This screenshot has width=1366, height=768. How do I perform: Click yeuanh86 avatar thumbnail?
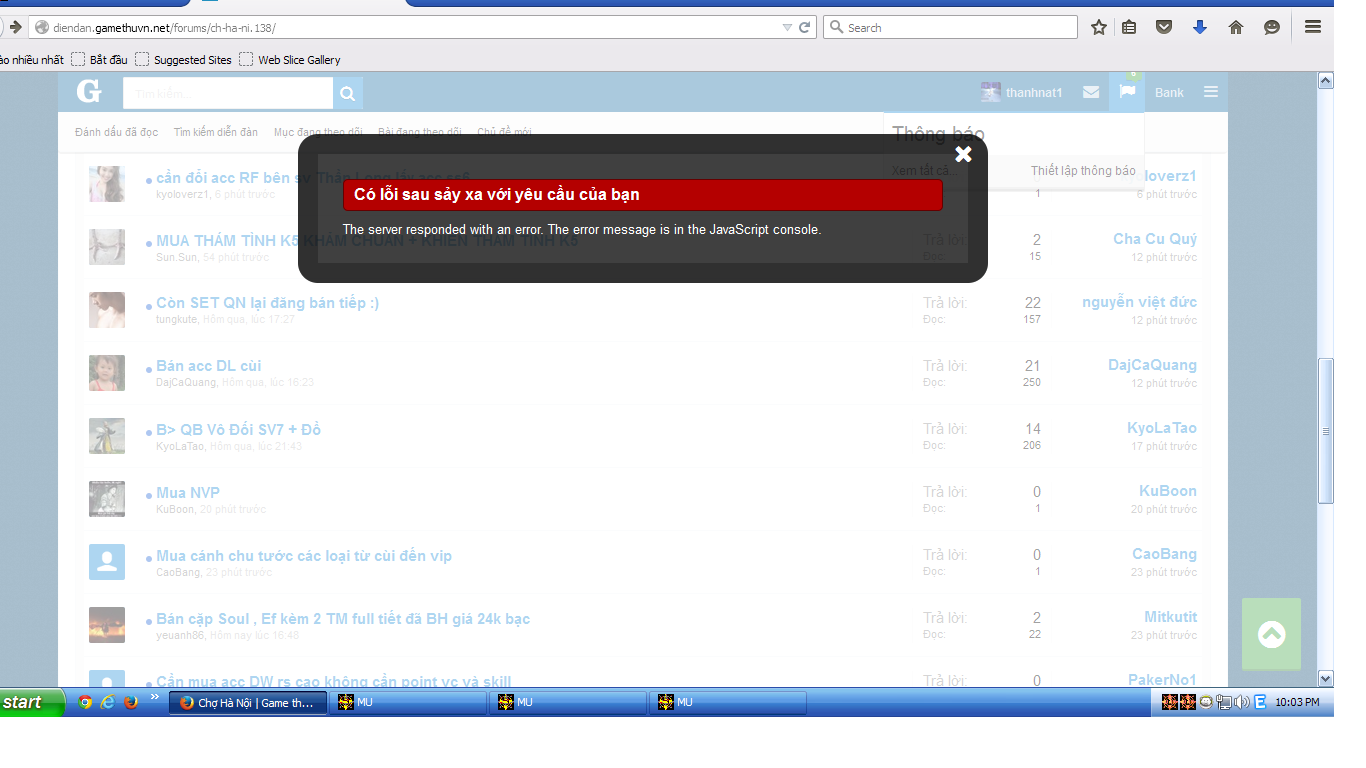pos(107,625)
